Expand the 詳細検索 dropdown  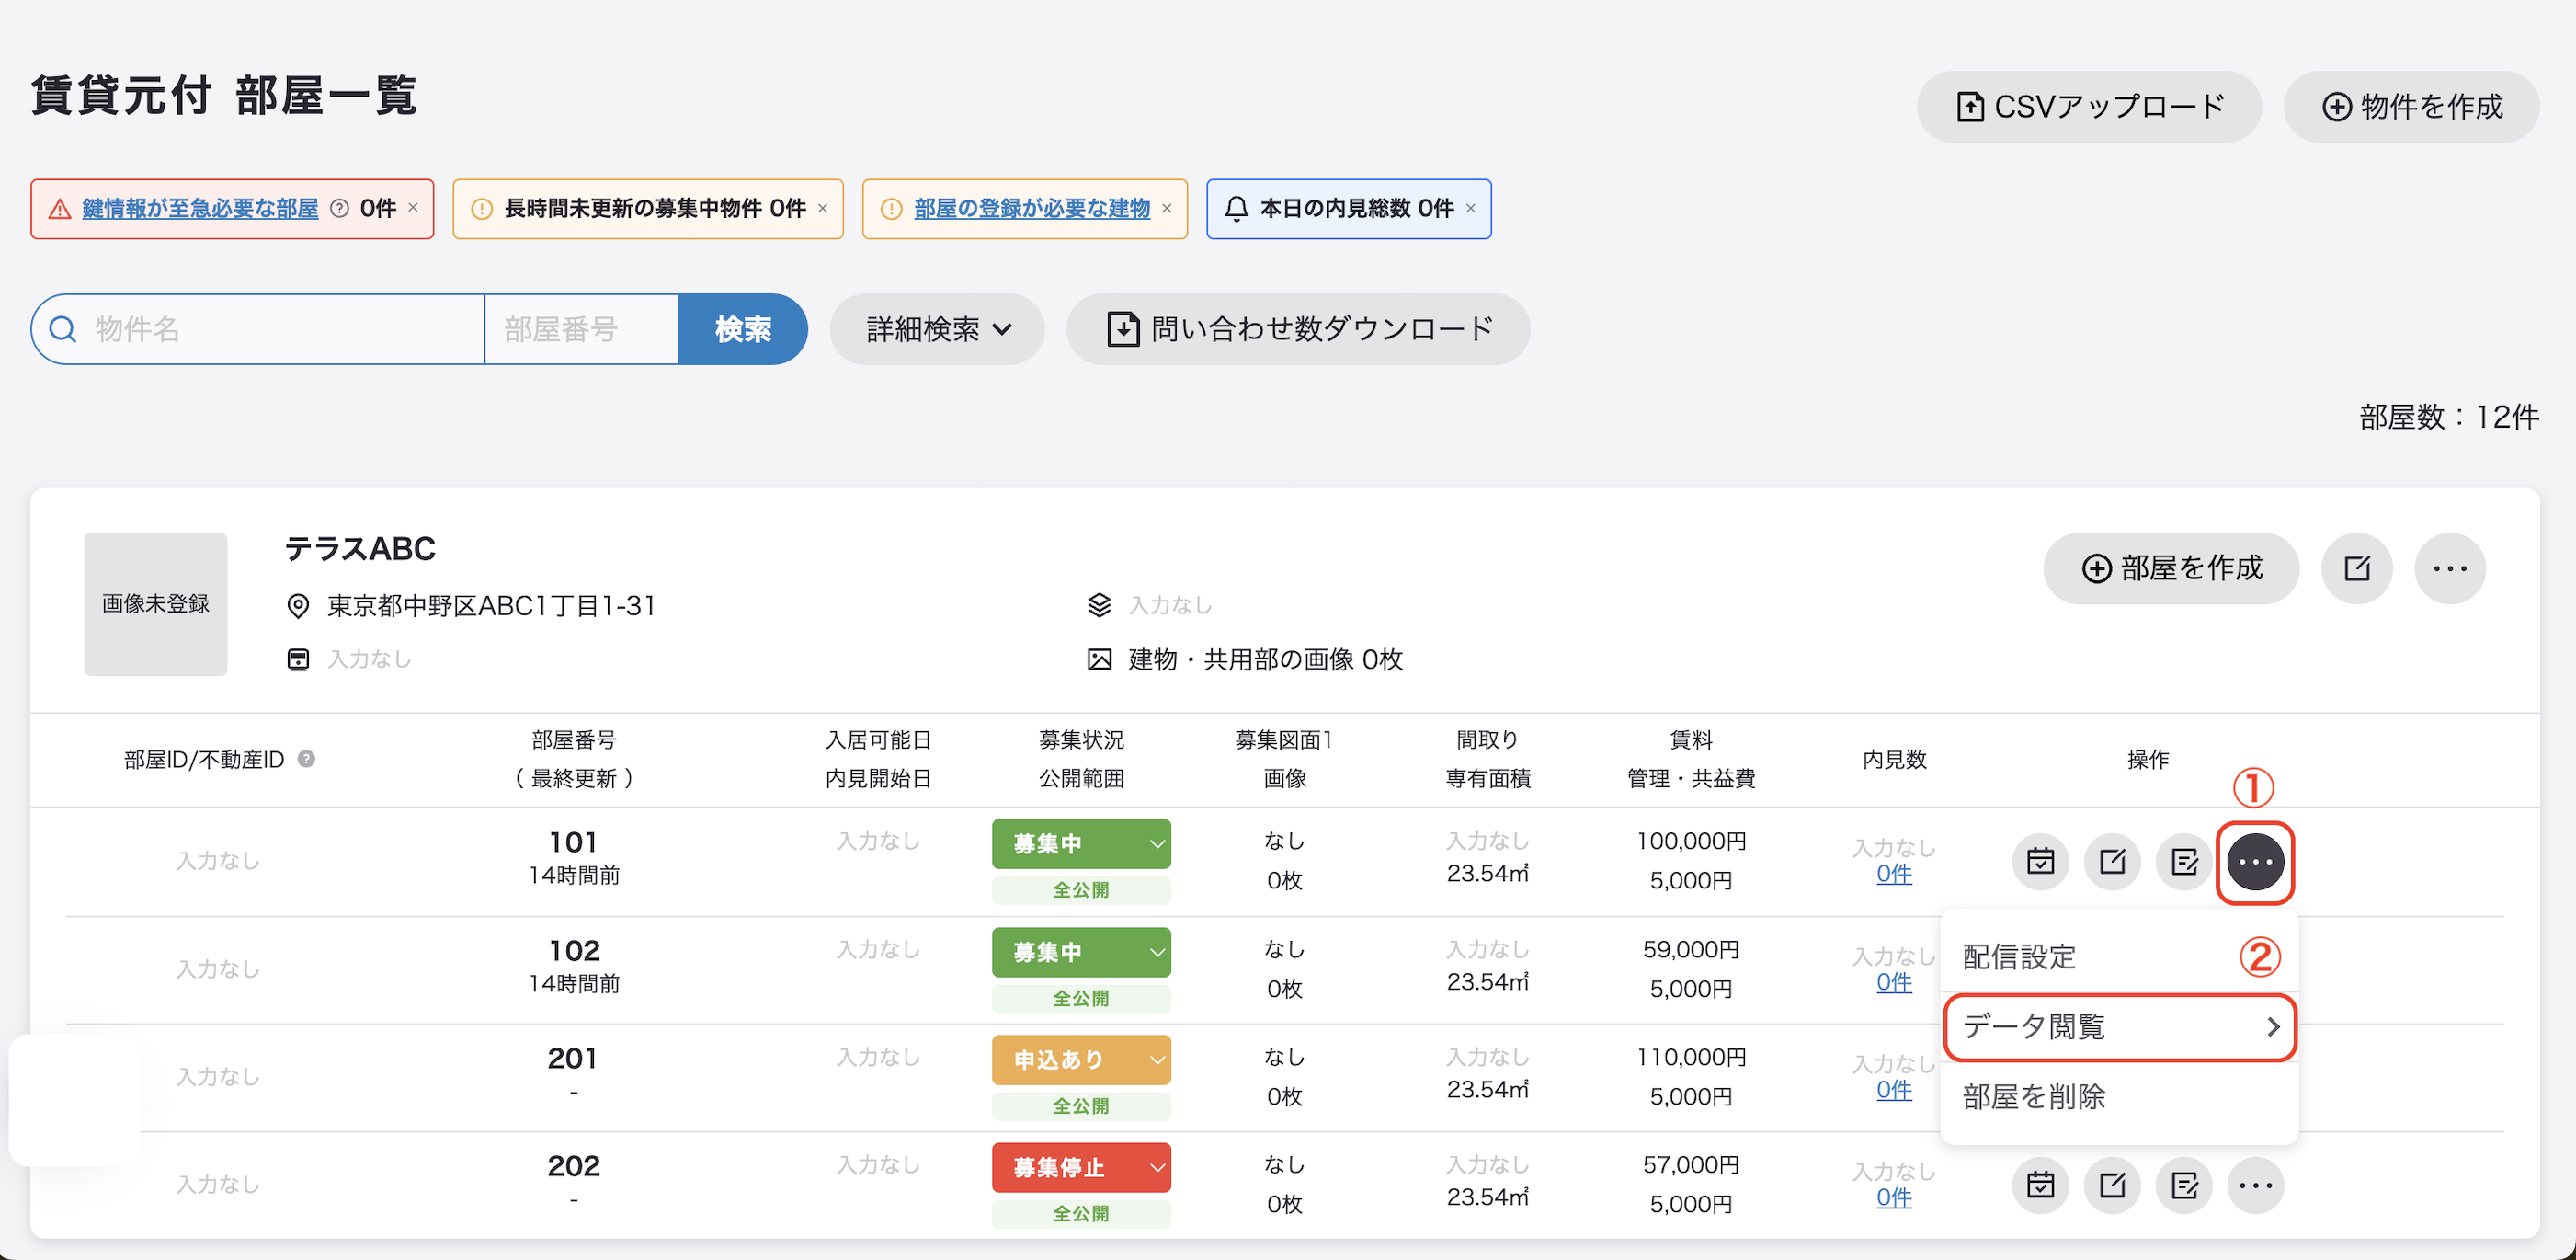pos(937,329)
